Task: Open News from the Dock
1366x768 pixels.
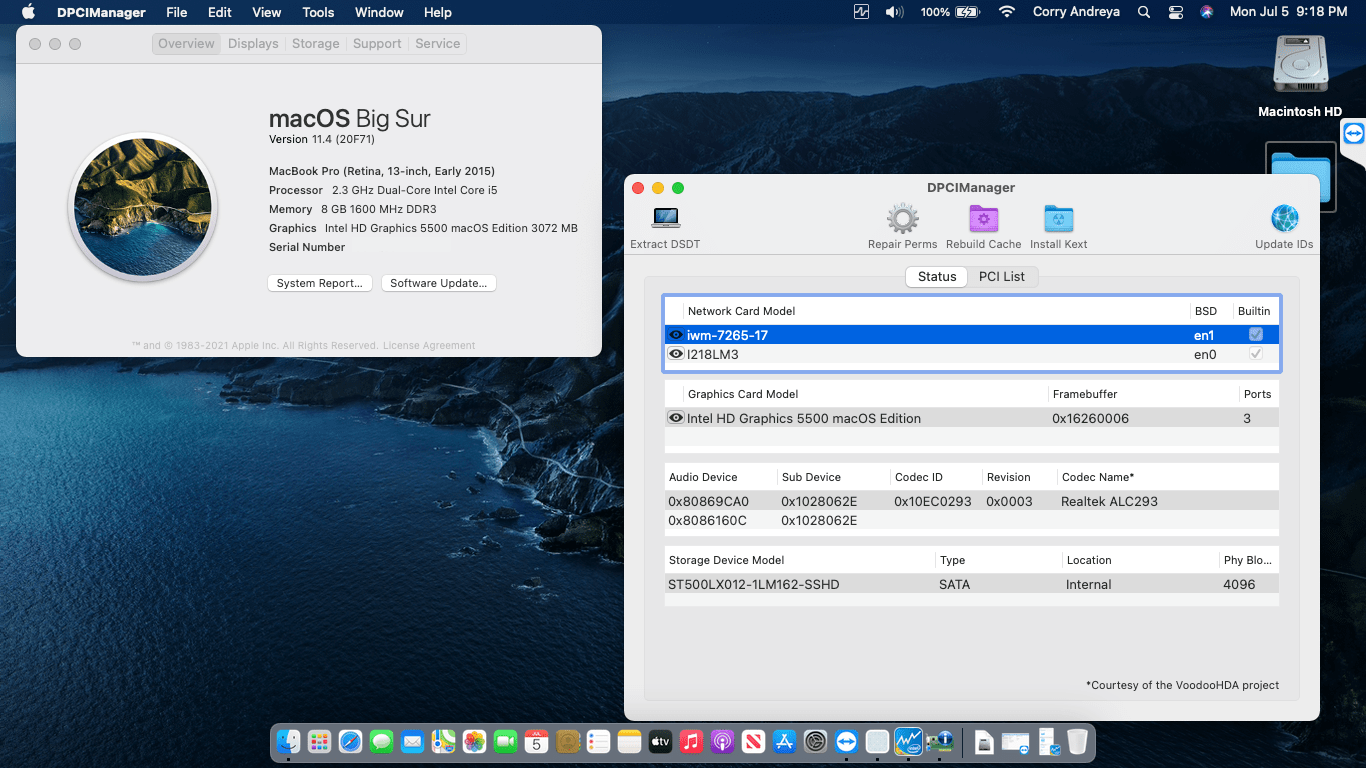Action: coord(753,741)
